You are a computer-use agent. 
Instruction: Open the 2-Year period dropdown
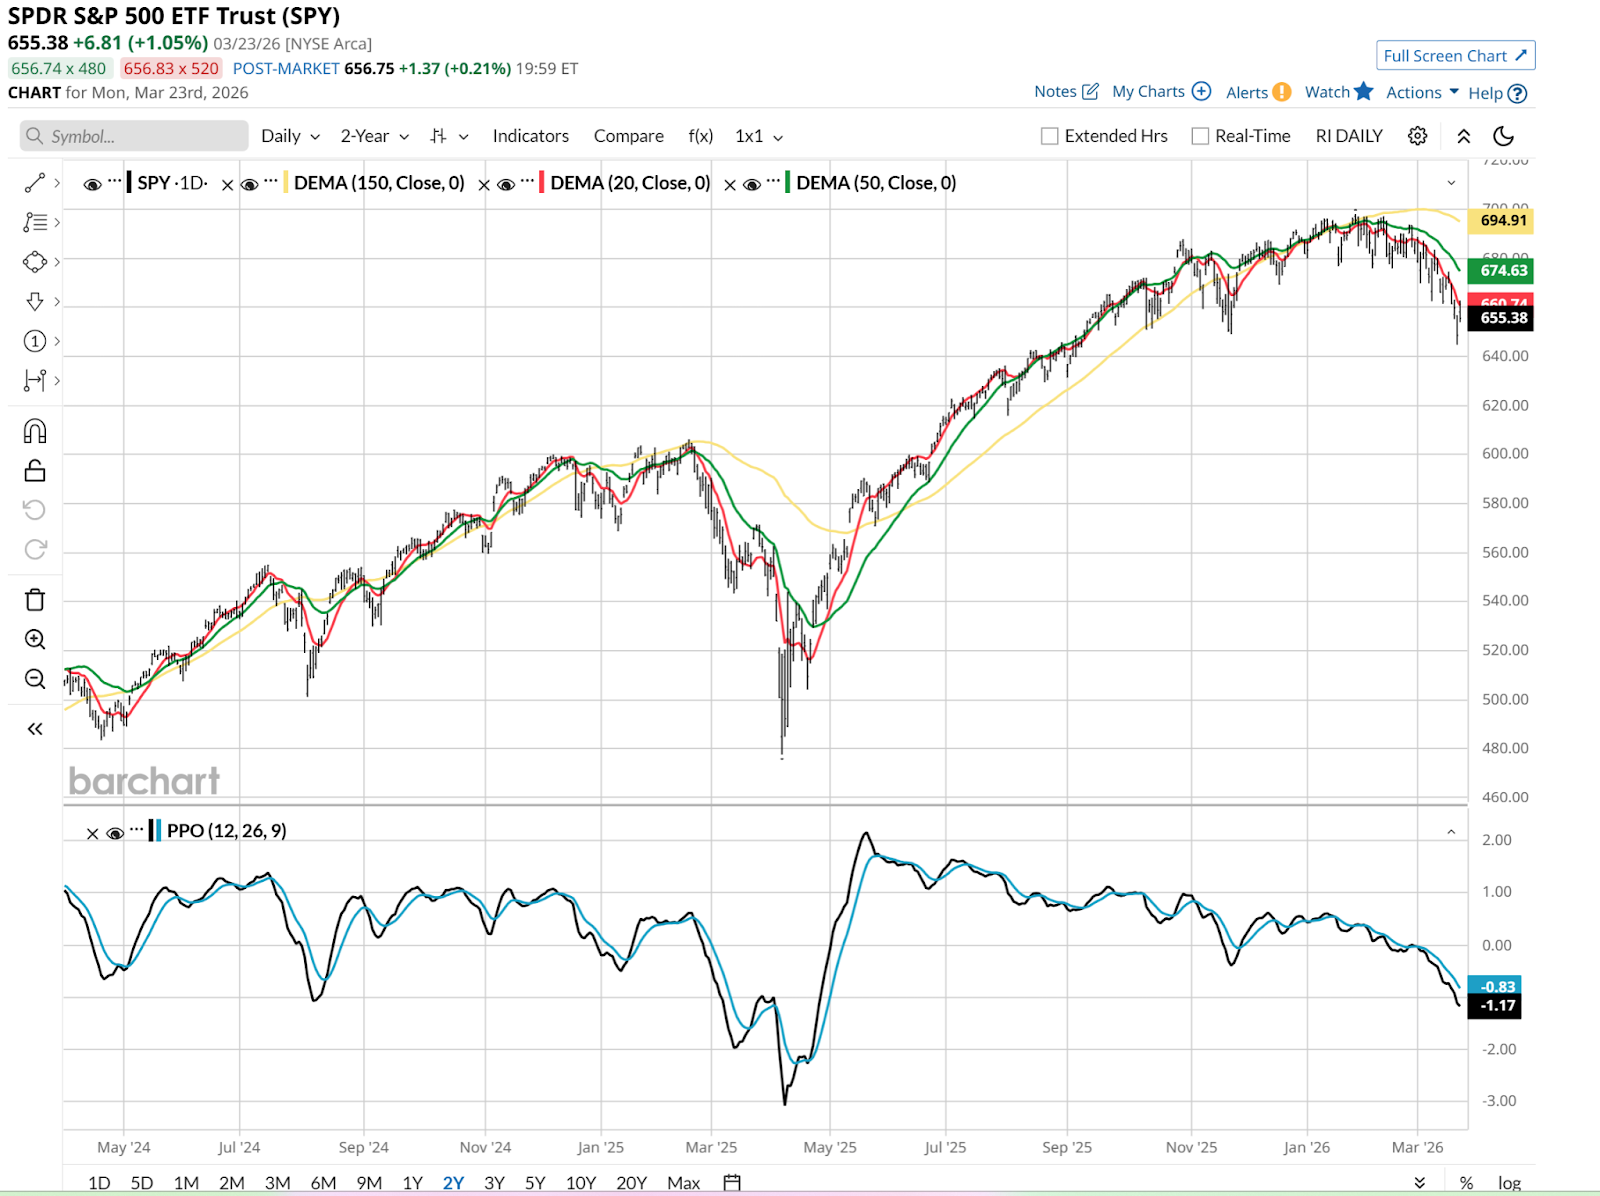tap(375, 136)
